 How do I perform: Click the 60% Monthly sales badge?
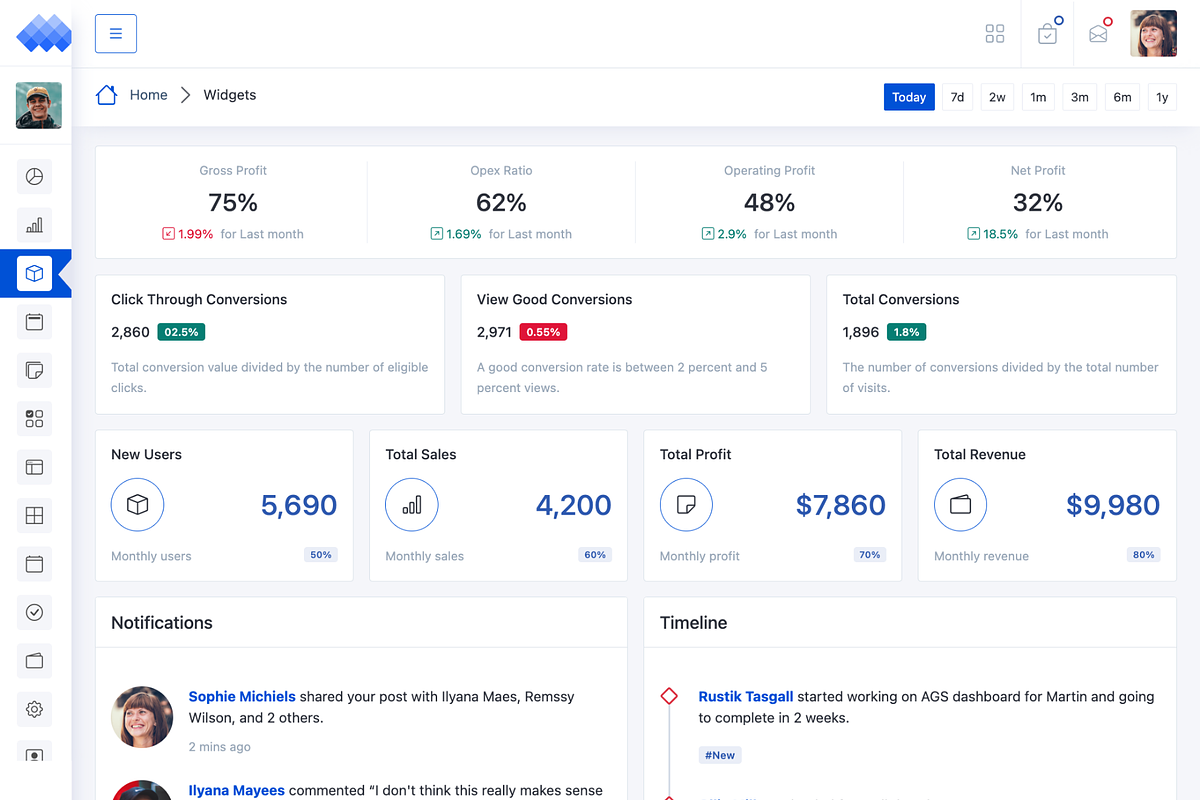pyautogui.click(x=595, y=555)
